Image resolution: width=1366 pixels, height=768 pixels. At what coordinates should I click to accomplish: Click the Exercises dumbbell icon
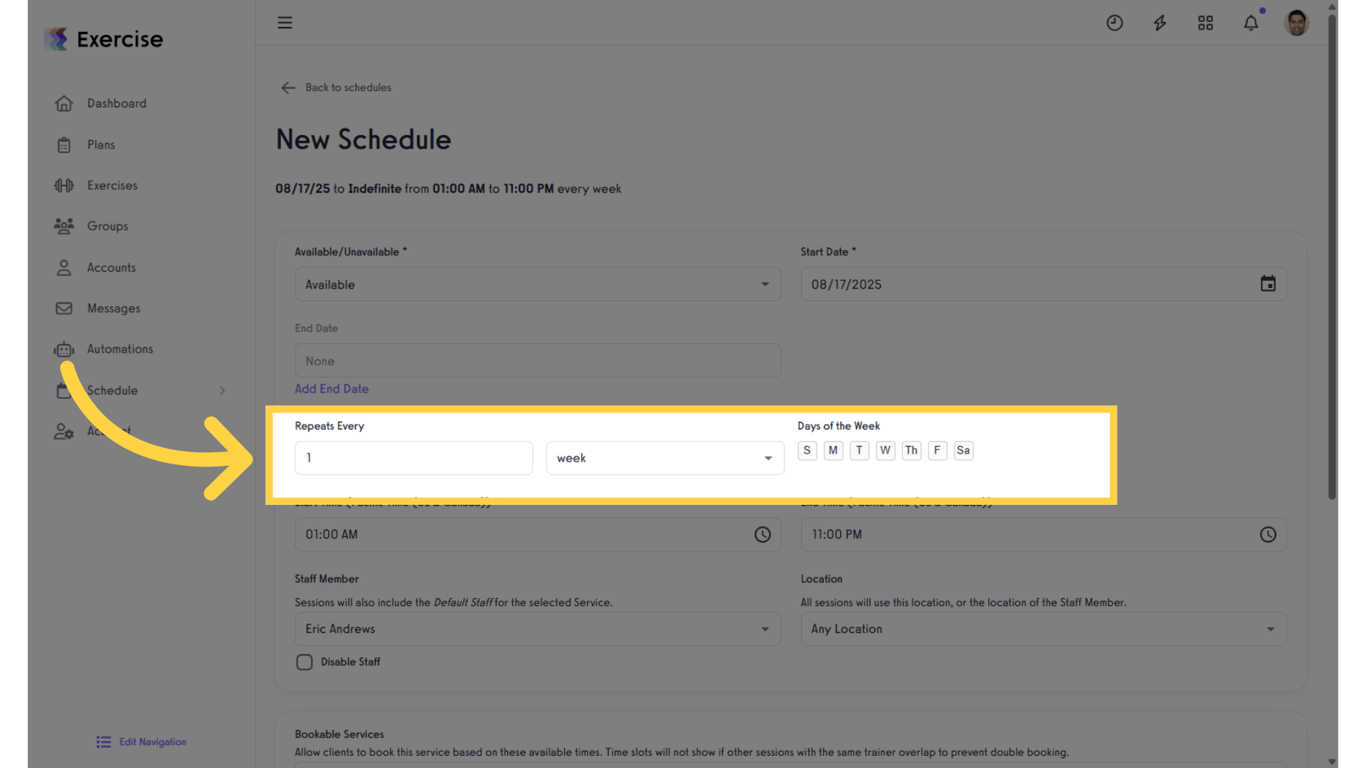(64, 185)
